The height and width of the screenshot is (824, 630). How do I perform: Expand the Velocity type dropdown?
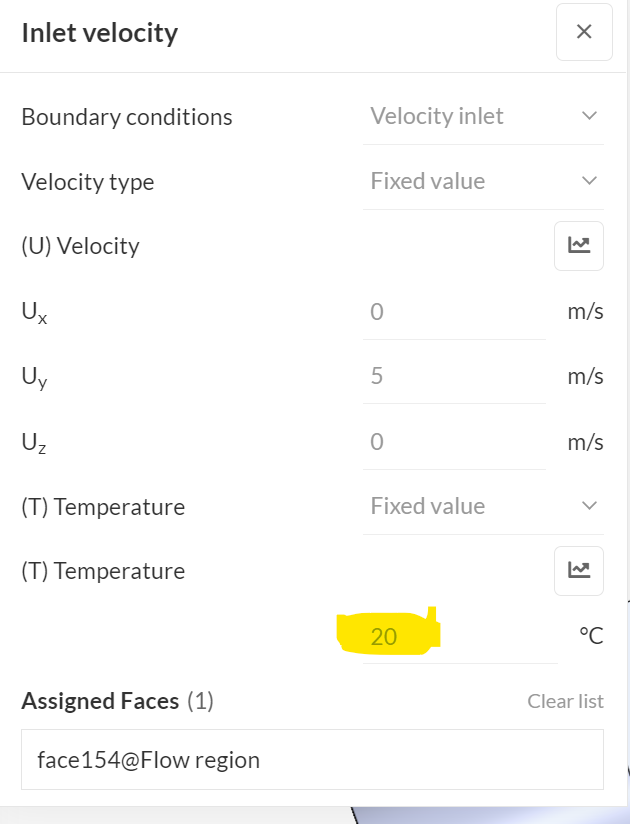(x=483, y=182)
